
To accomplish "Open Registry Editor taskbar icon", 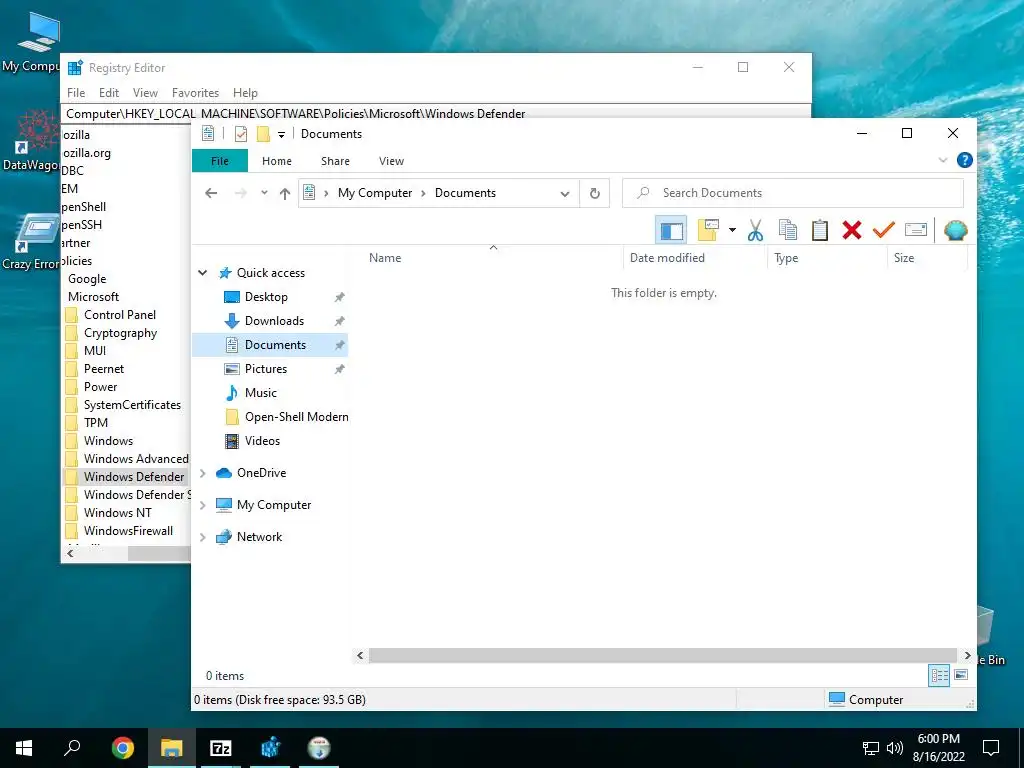I will 270,748.
